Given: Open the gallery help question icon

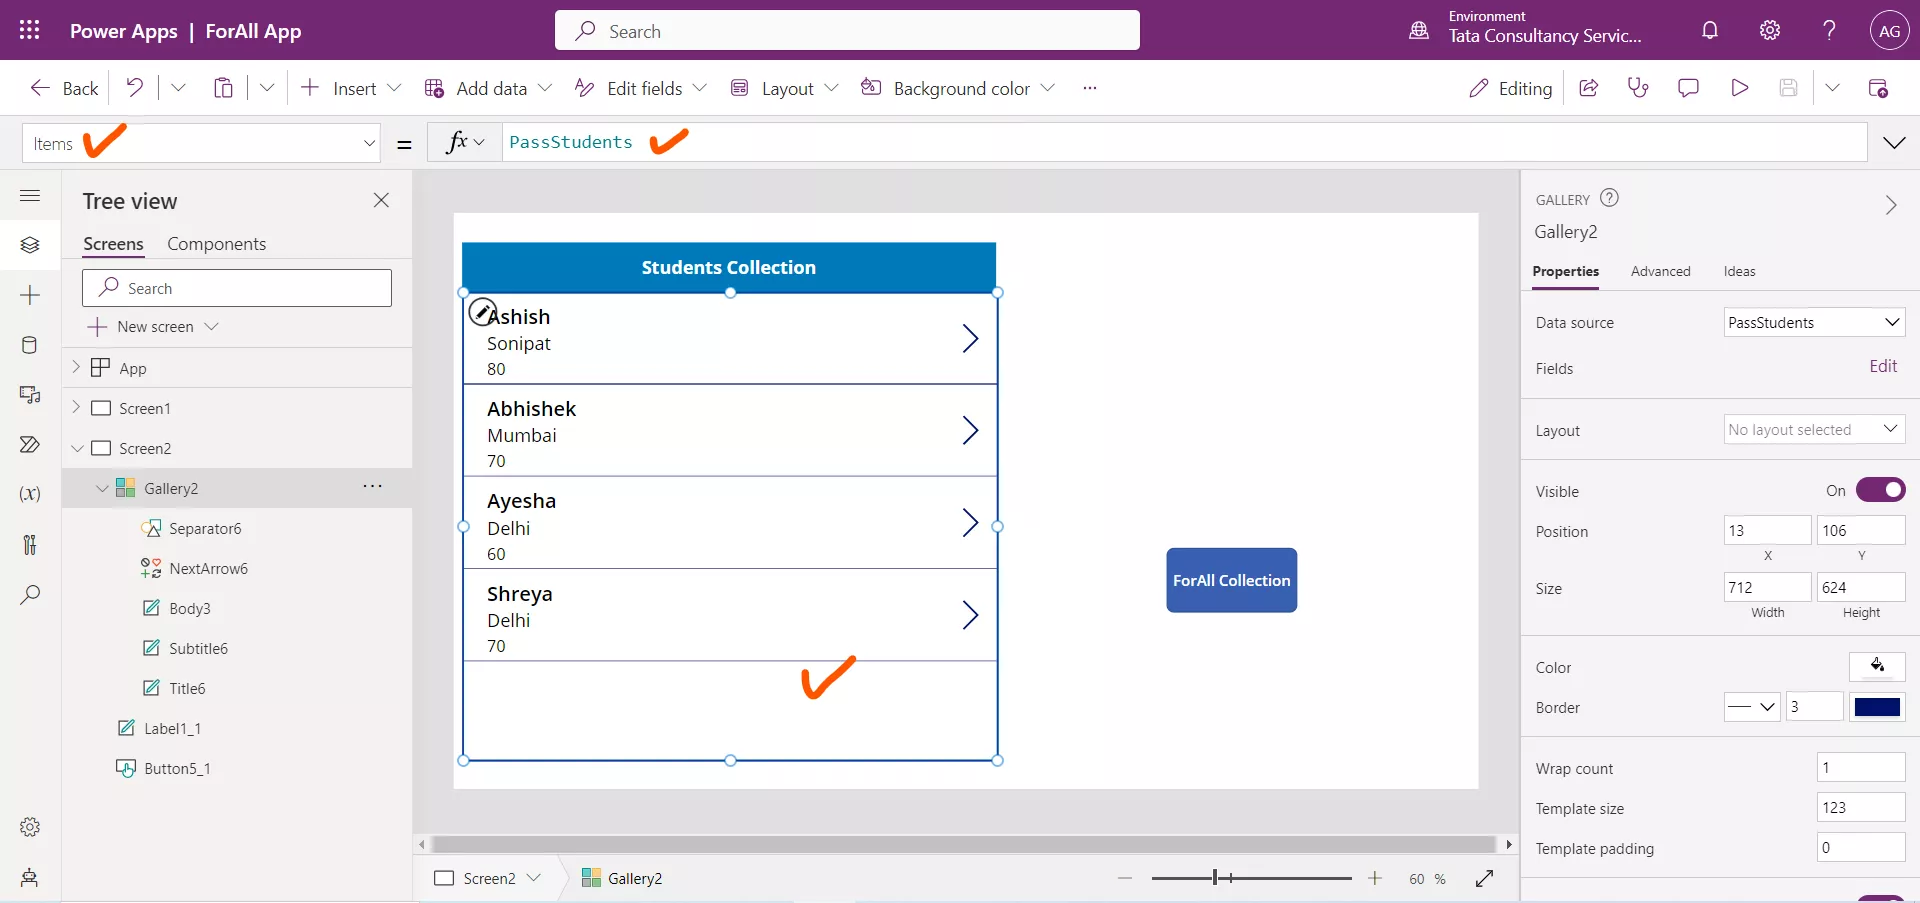Looking at the screenshot, I should (x=1609, y=198).
